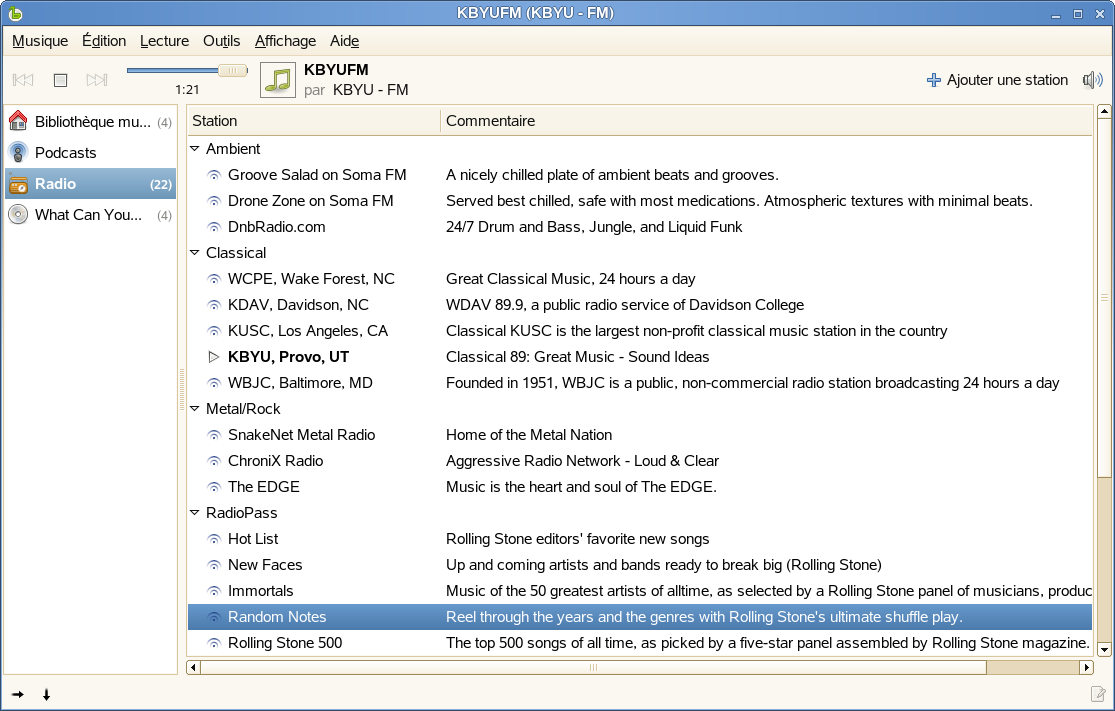Select the 'Immortals' station name
Screen dimensions: 1115x711
[x=260, y=591]
